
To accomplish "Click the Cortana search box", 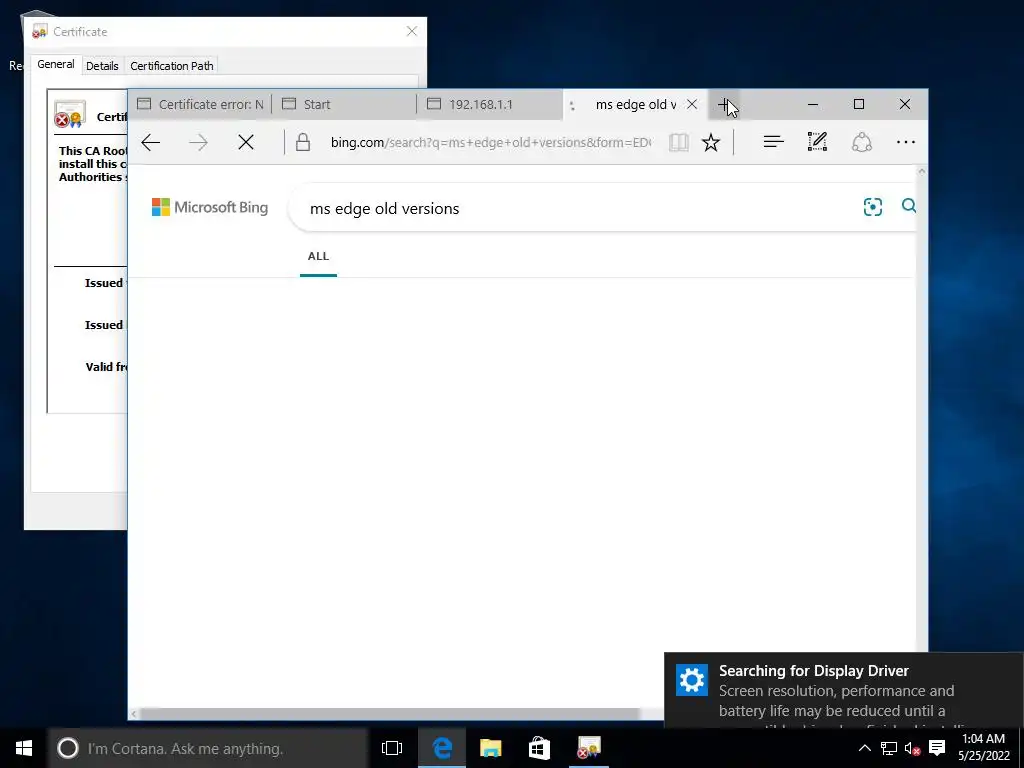I will point(208,748).
